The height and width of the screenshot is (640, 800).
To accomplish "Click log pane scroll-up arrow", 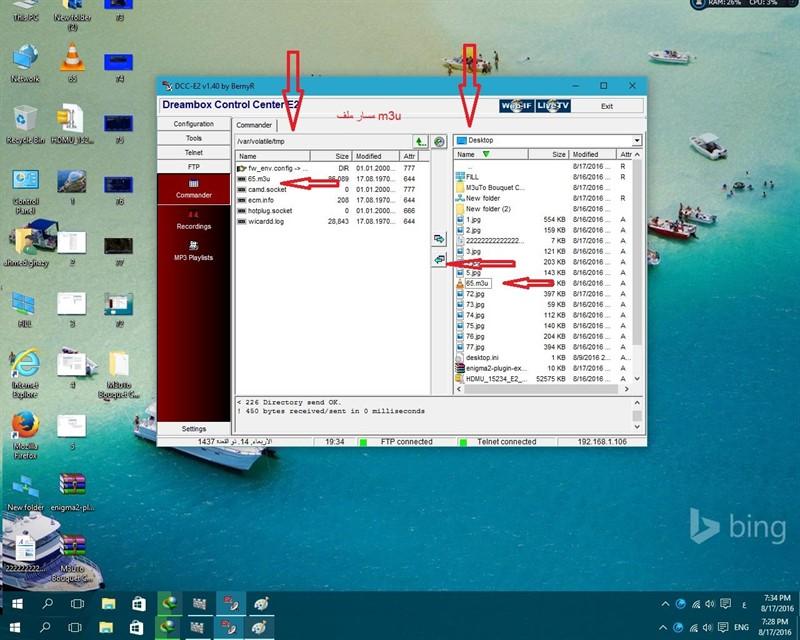I will pyautogui.click(x=637, y=403).
